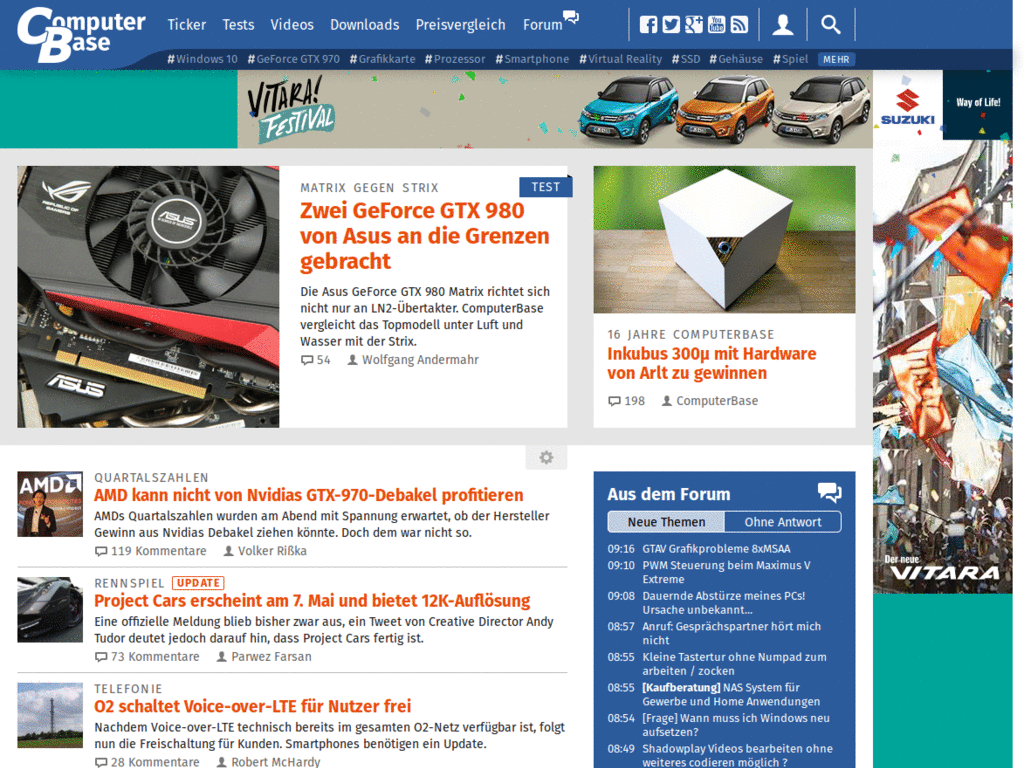Open forum thread Wann muss ich Windows neu aufsetzen
Image resolution: width=1024 pixels, height=768 pixels.
pyautogui.click(x=736, y=725)
